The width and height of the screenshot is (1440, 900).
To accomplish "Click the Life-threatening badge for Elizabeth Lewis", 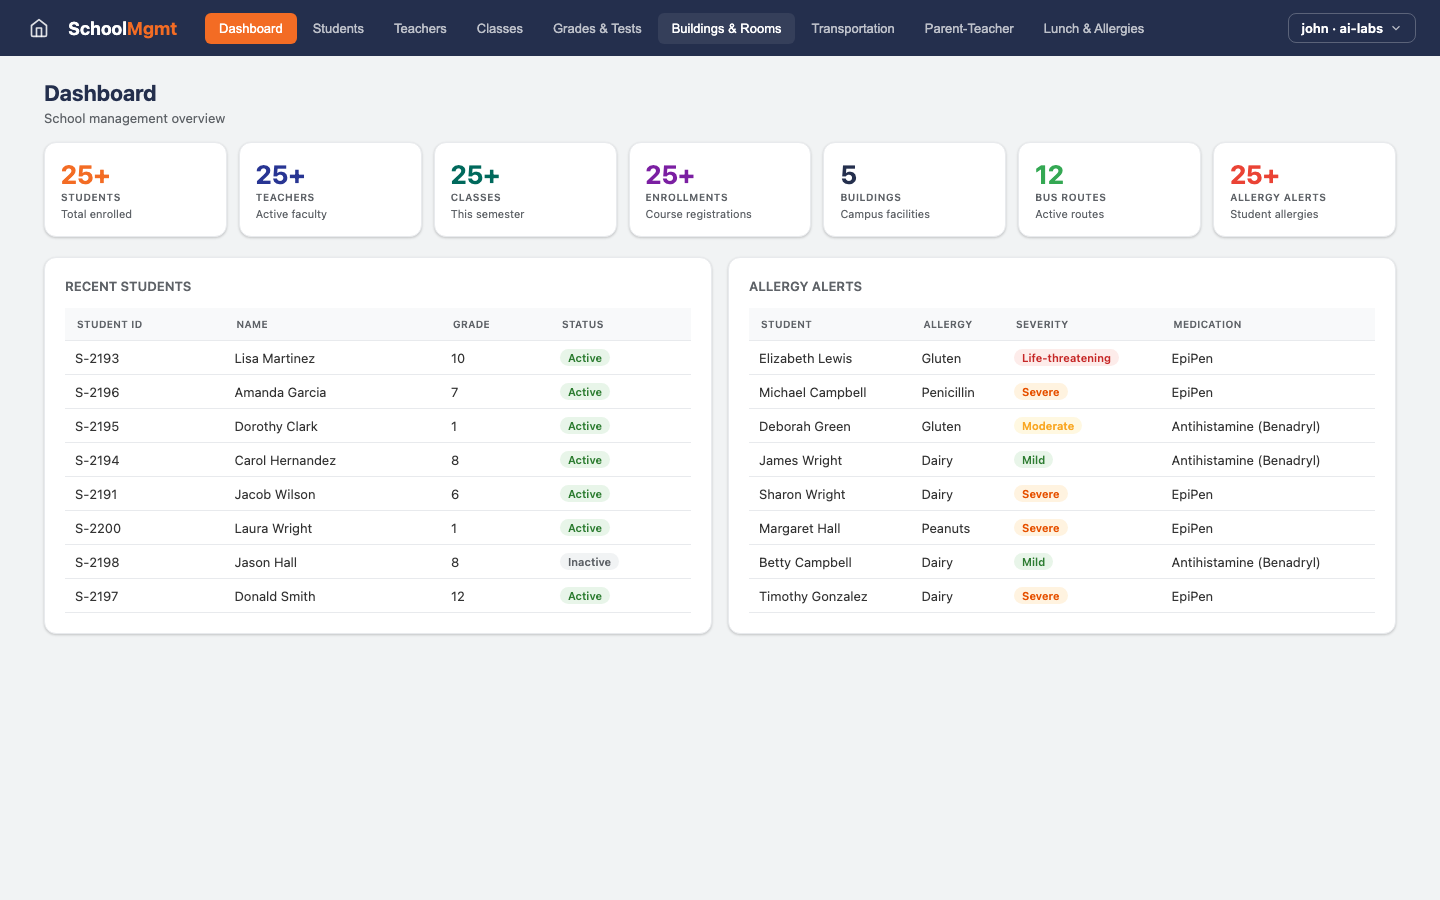I will (1066, 358).
